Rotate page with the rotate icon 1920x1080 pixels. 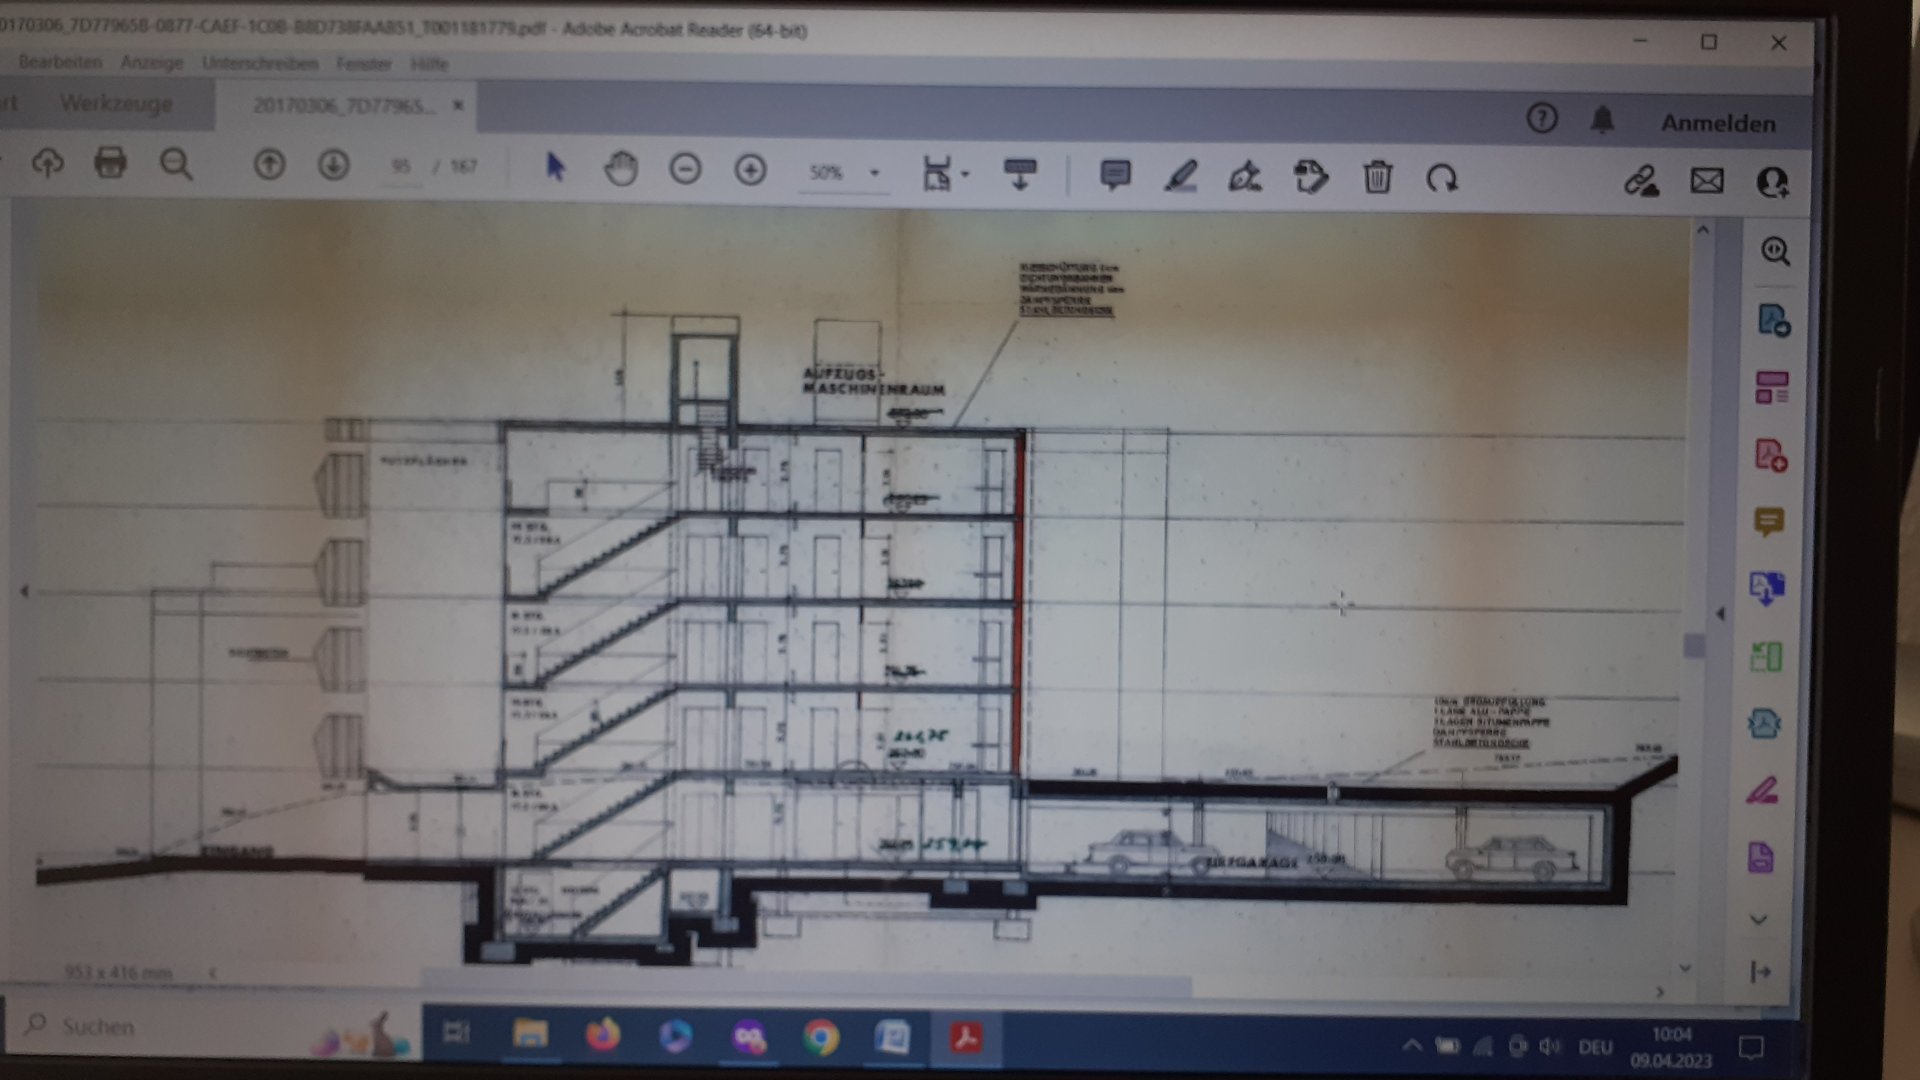point(1442,179)
